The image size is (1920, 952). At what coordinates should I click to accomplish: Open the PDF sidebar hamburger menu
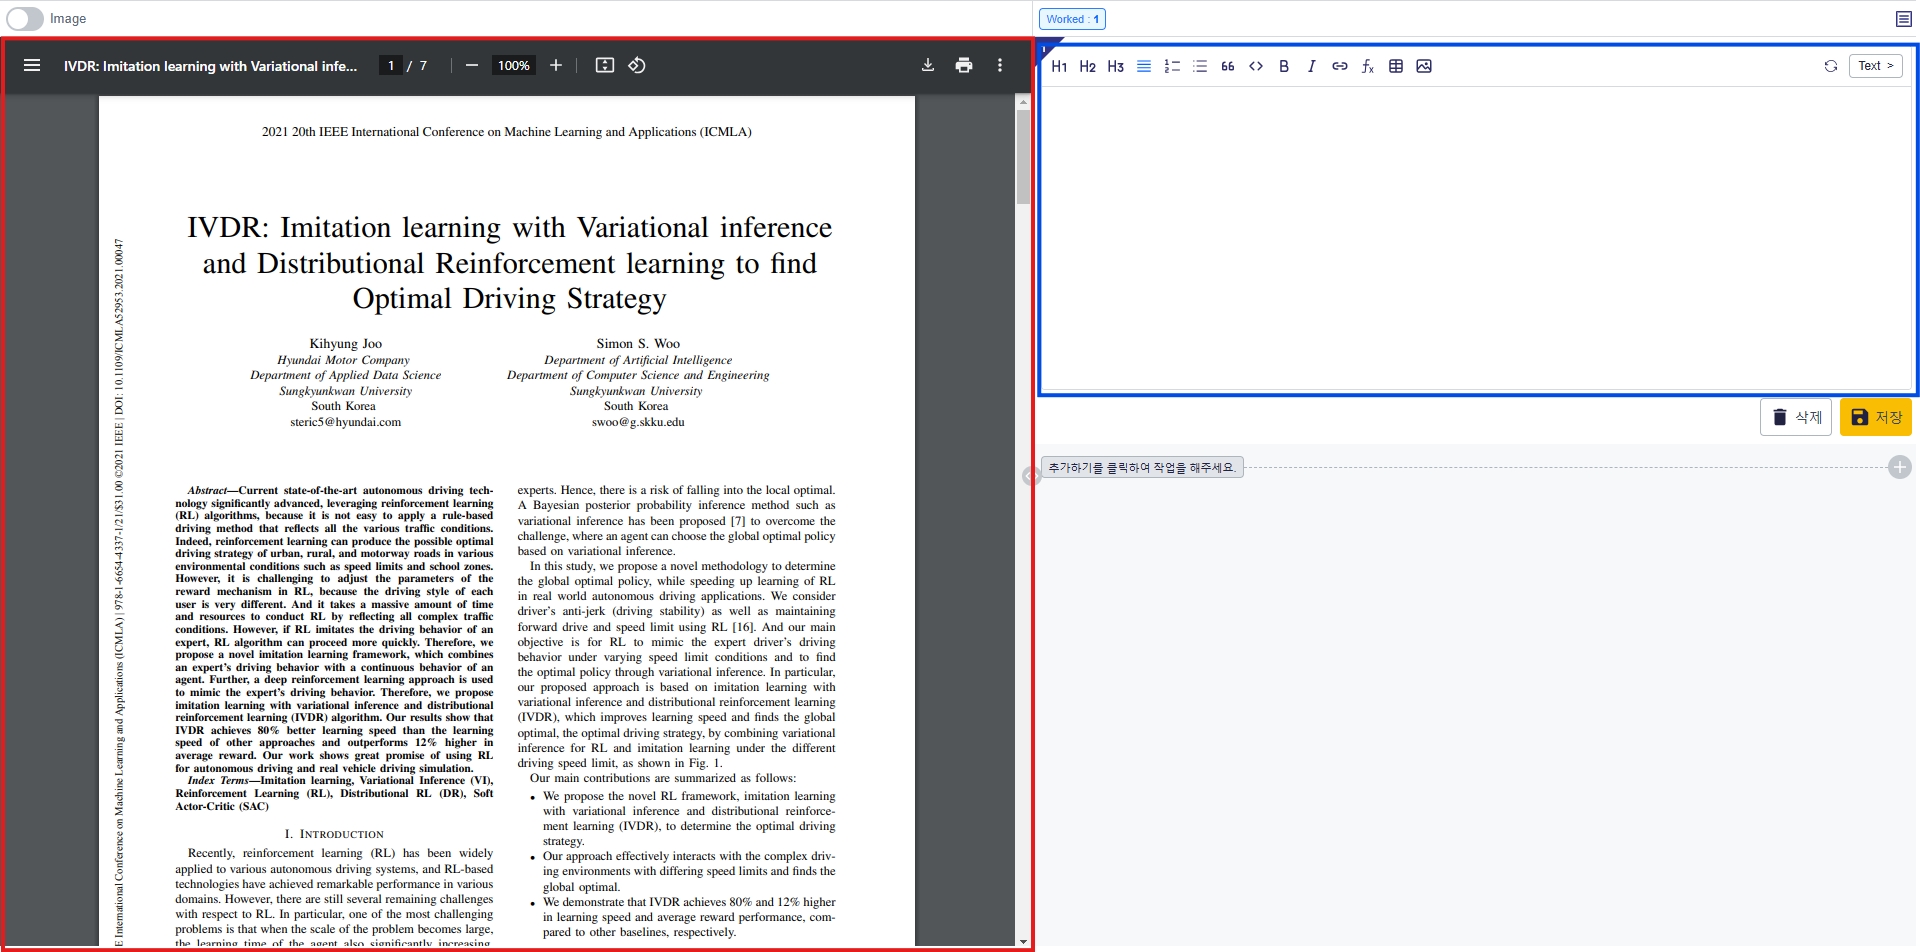[32, 66]
